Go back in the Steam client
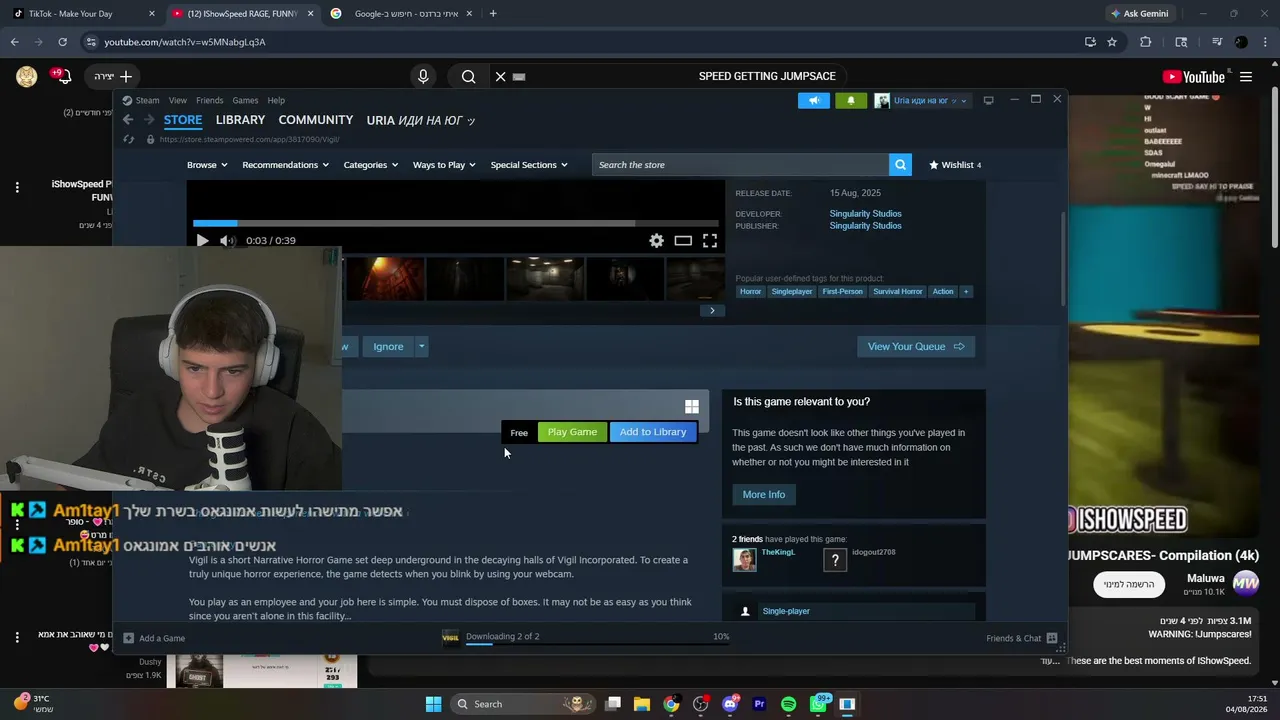The width and height of the screenshot is (1280, 720). (128, 120)
